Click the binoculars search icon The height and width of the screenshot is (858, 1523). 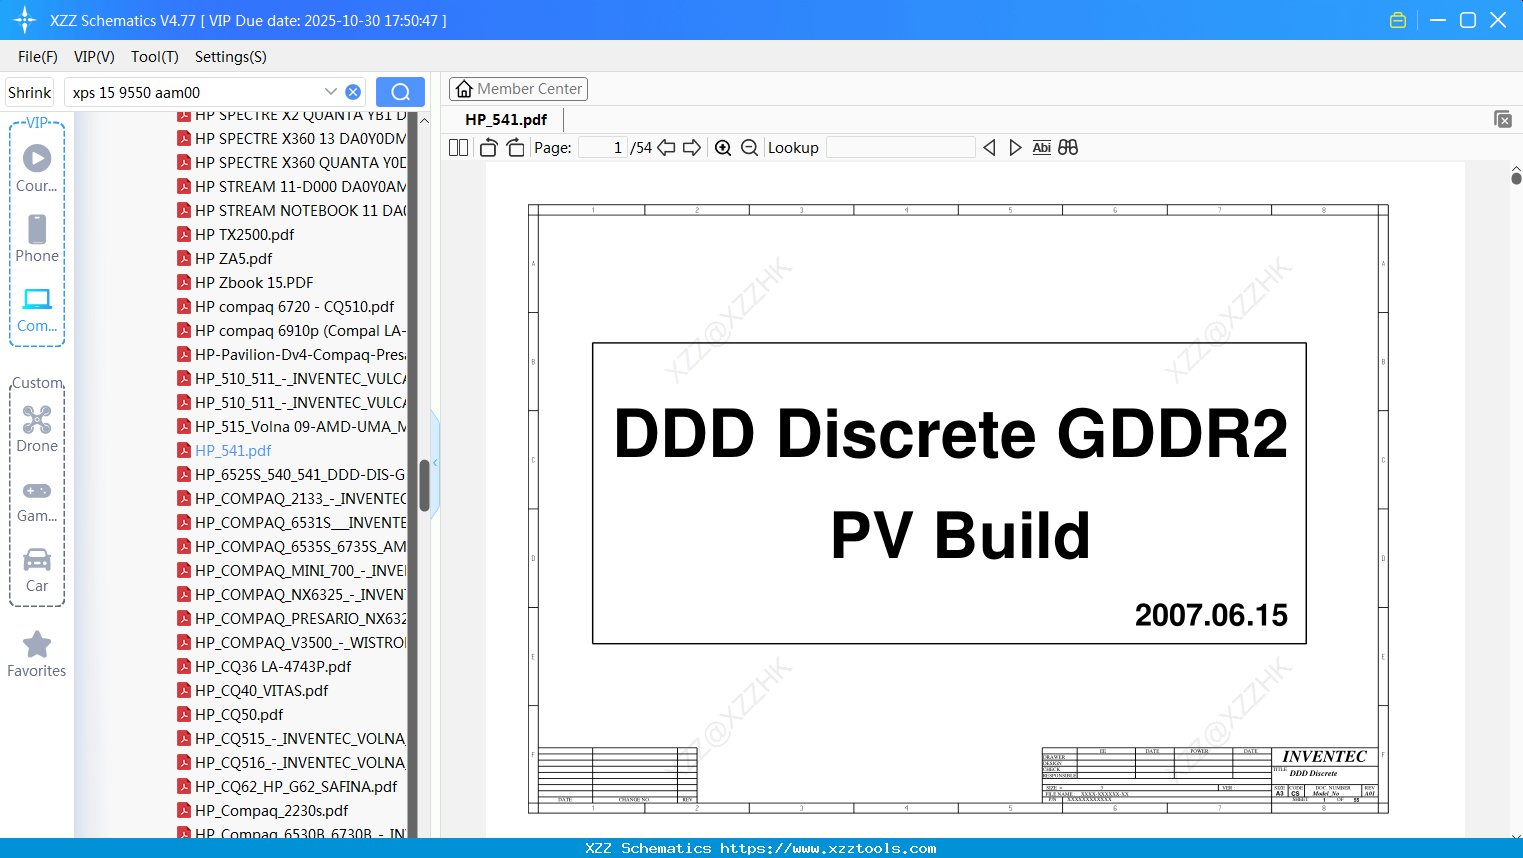[x=1068, y=148]
